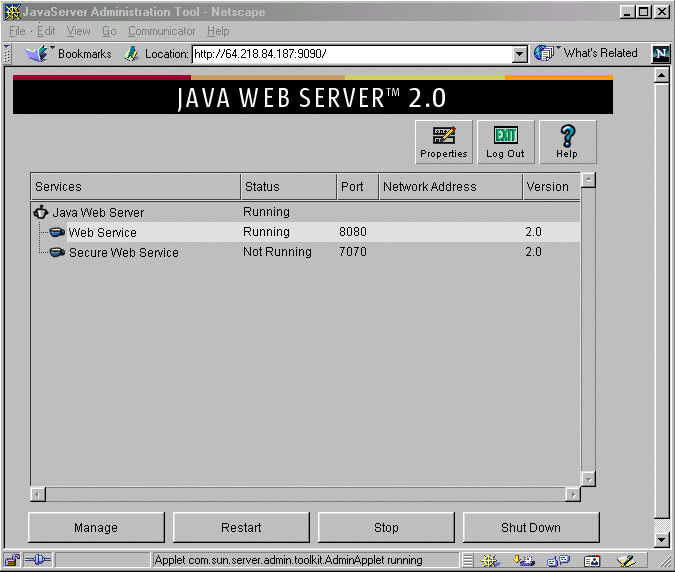Click the services table scroll-up arrow
The height and width of the screenshot is (572, 675).
[x=588, y=180]
